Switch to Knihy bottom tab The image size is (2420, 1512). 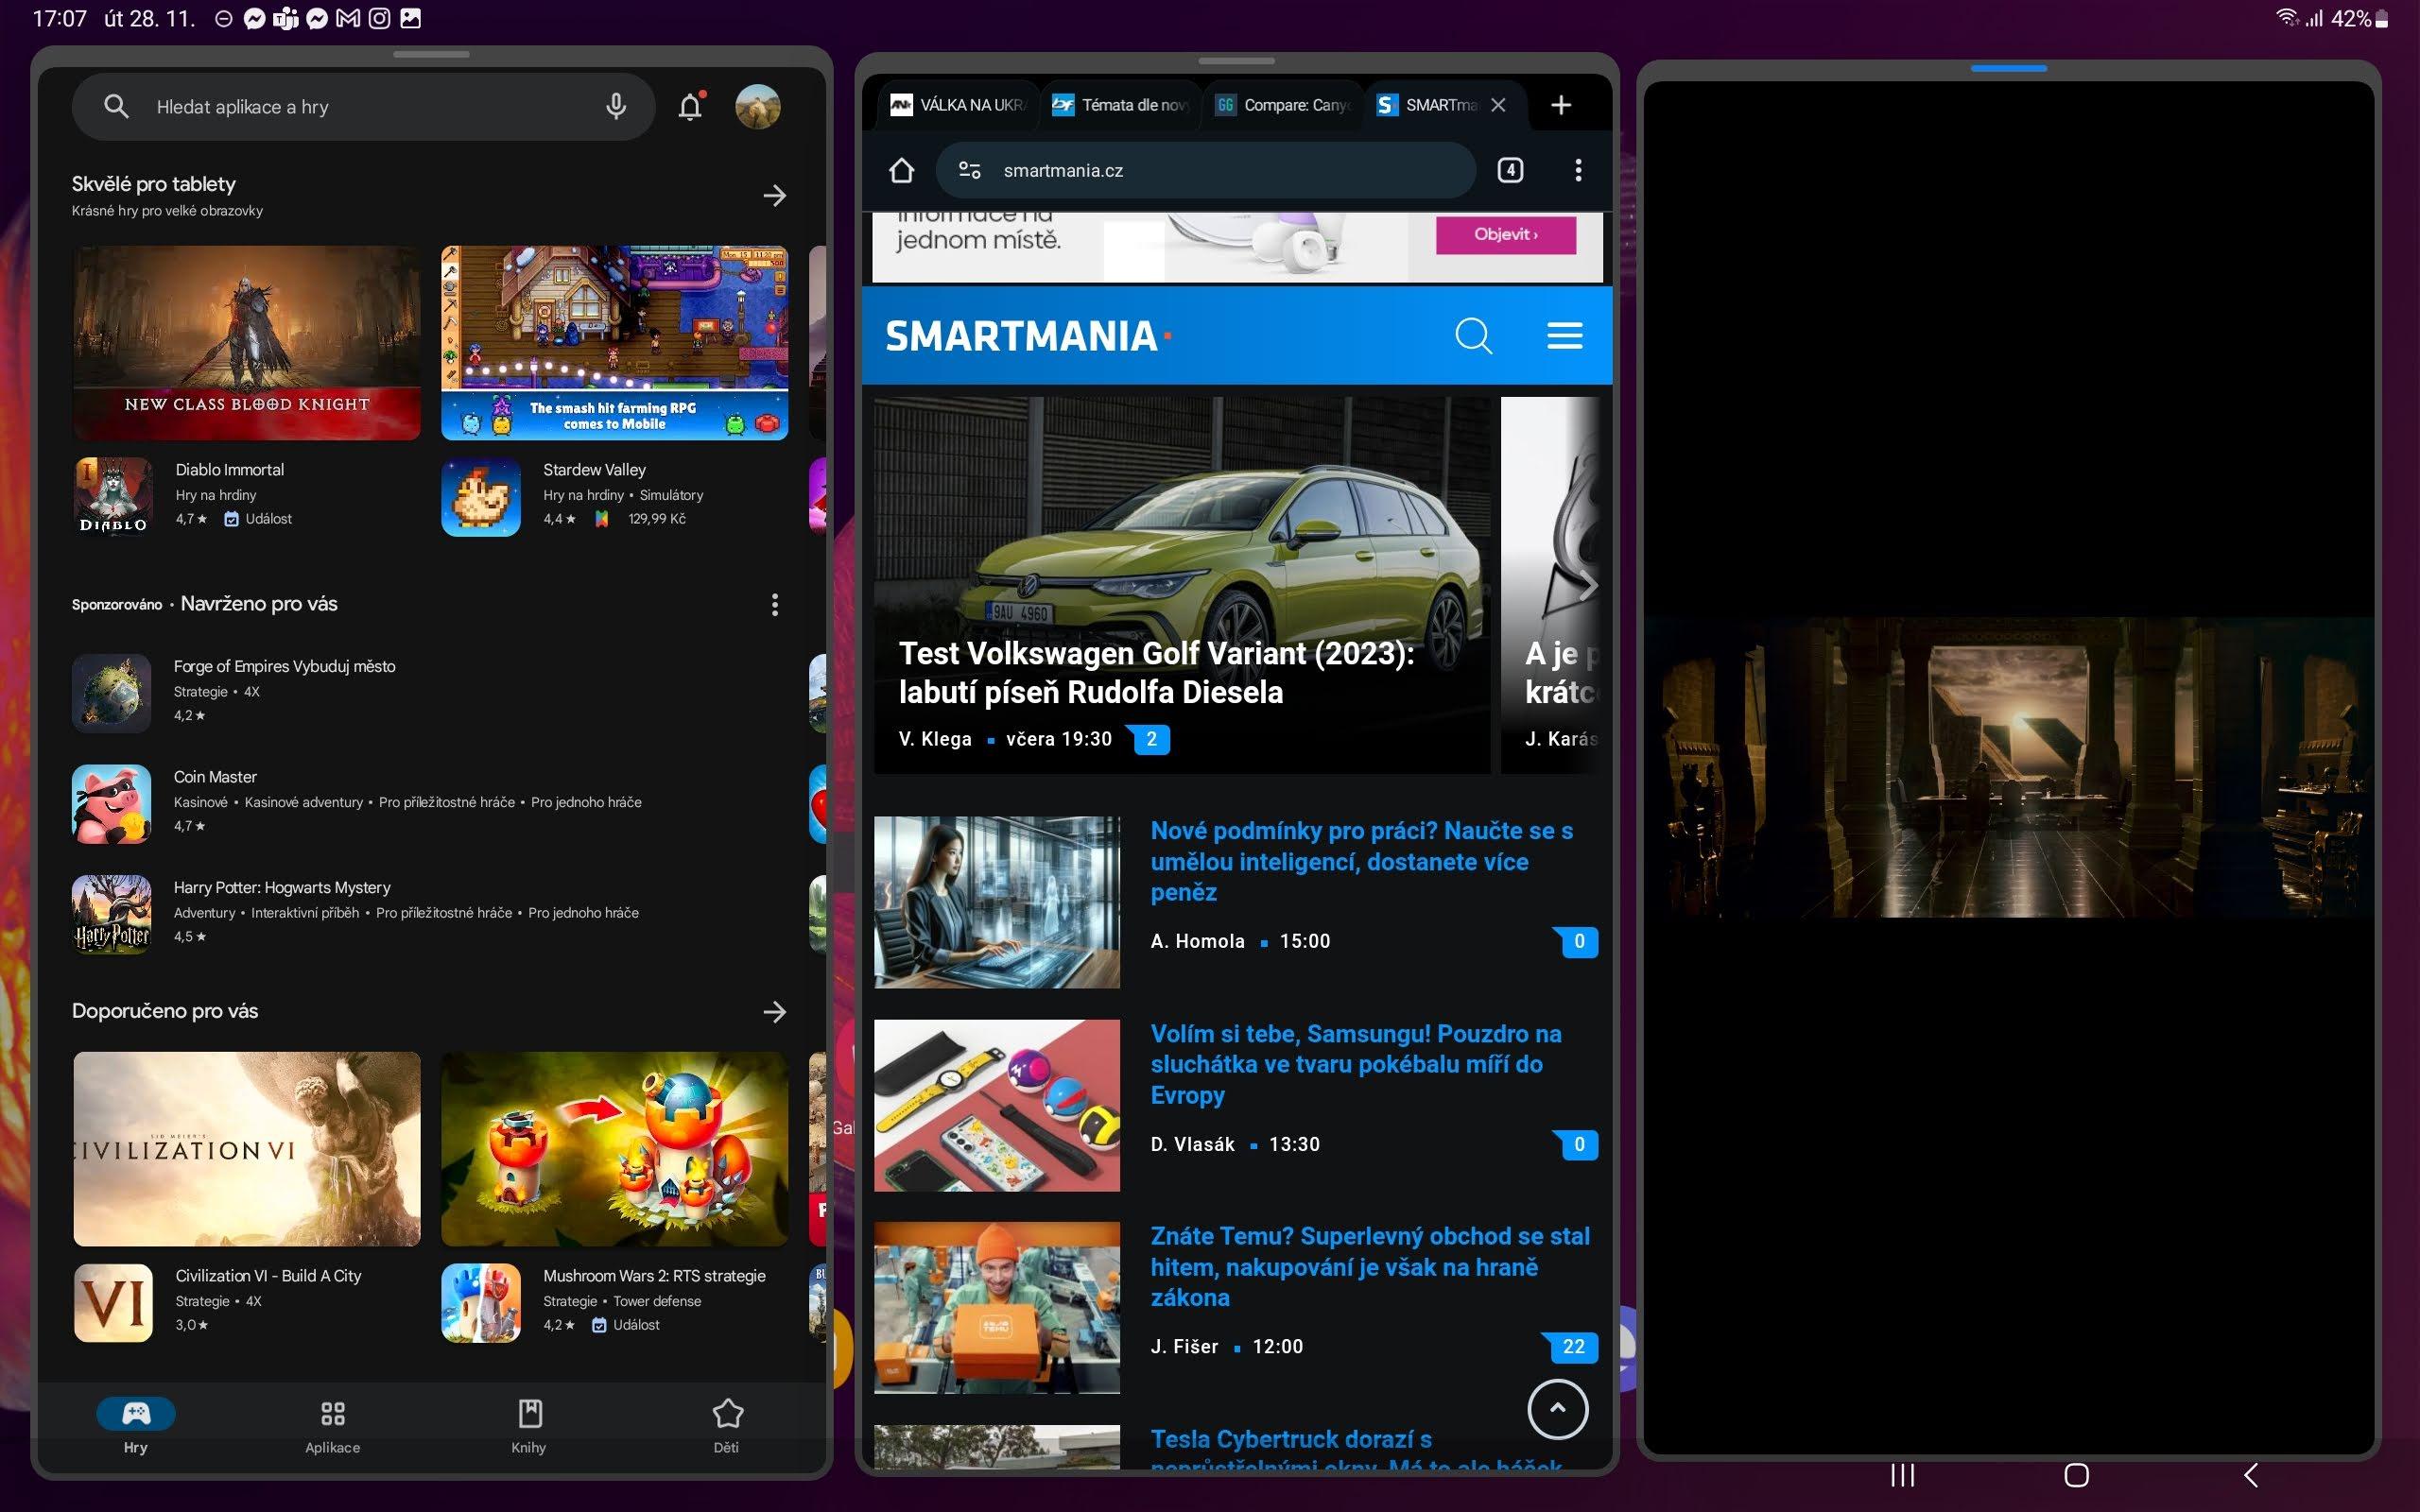tap(529, 1426)
